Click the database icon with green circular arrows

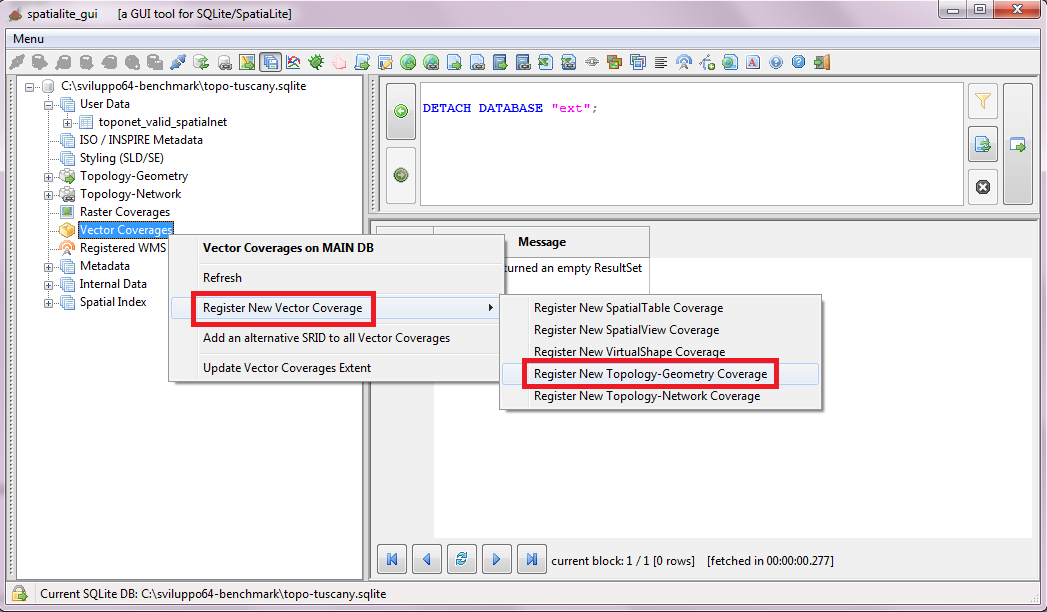pyautogui.click(x=201, y=63)
